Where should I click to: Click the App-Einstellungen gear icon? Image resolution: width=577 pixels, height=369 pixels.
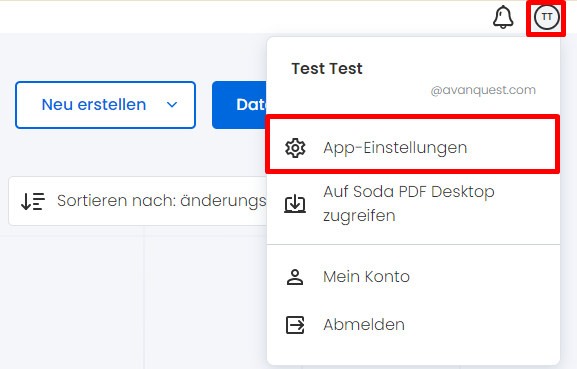(295, 148)
